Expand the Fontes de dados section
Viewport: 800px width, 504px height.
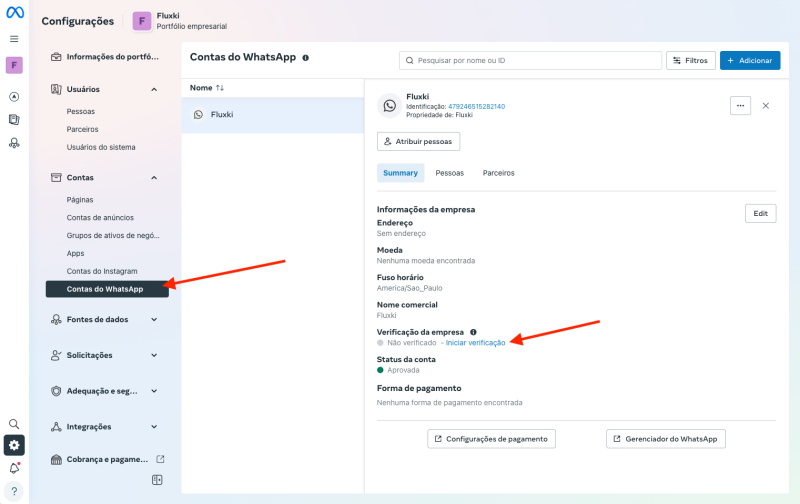154,320
